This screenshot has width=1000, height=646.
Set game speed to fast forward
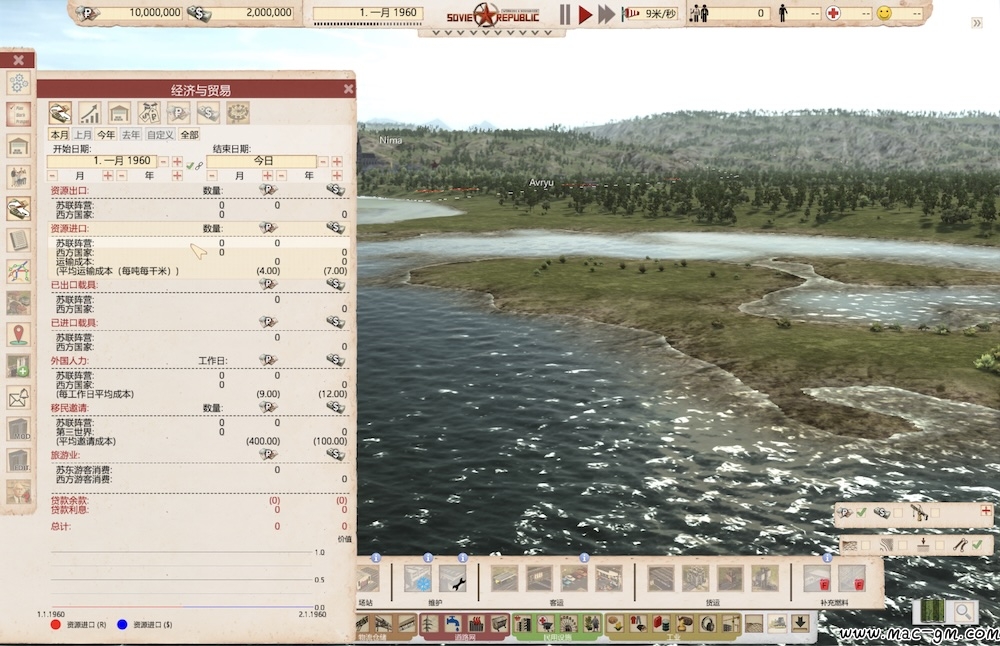[x=607, y=14]
